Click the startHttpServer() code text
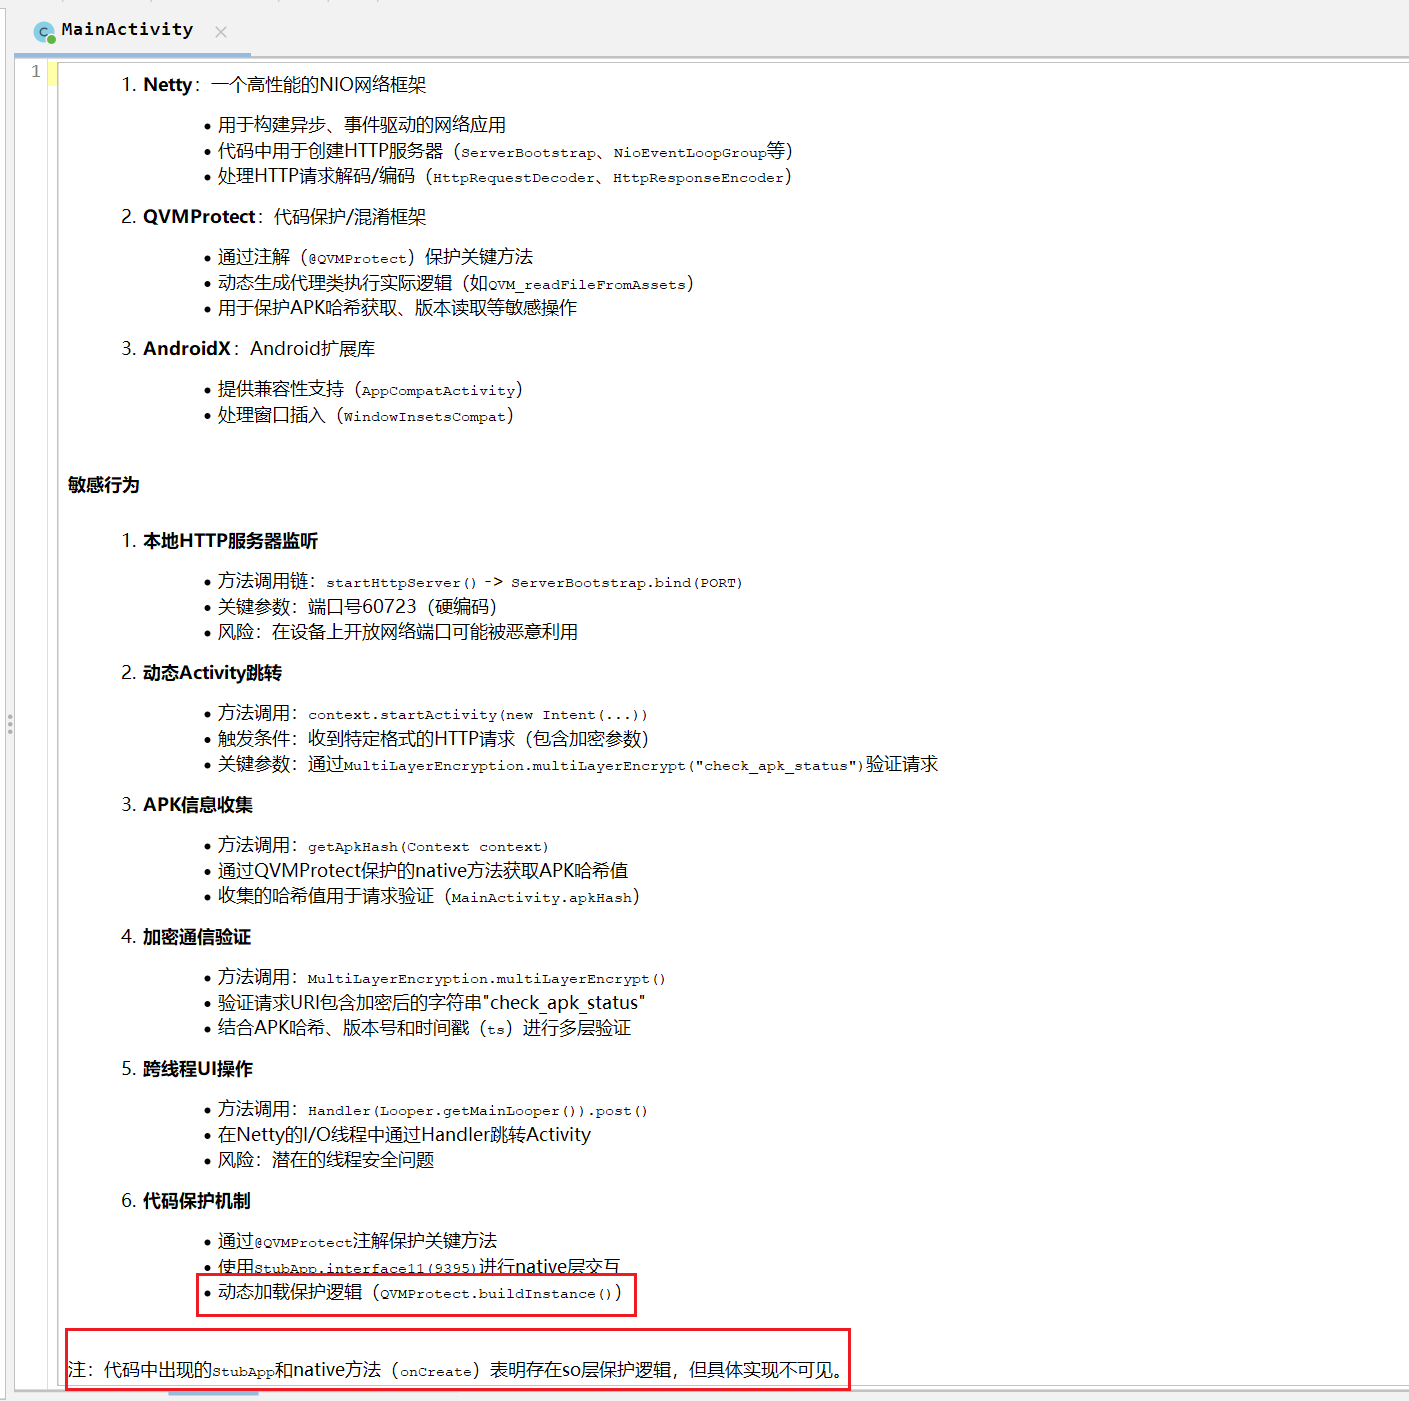 pyautogui.click(x=401, y=583)
